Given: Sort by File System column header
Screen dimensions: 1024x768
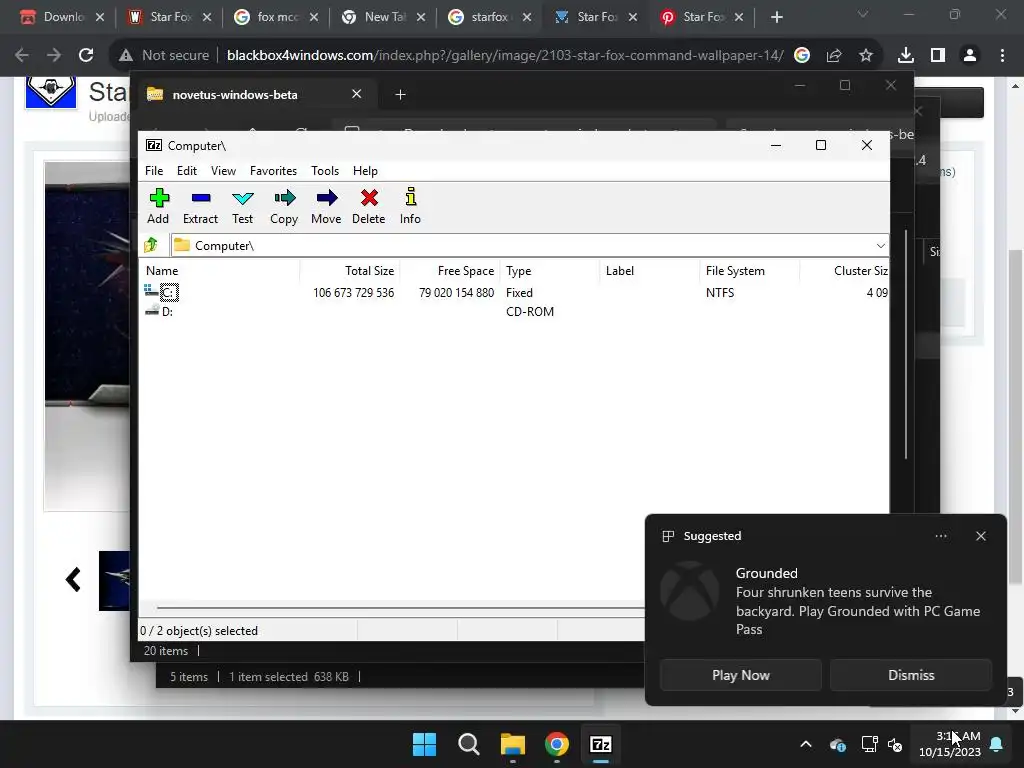Looking at the screenshot, I should point(749,270).
